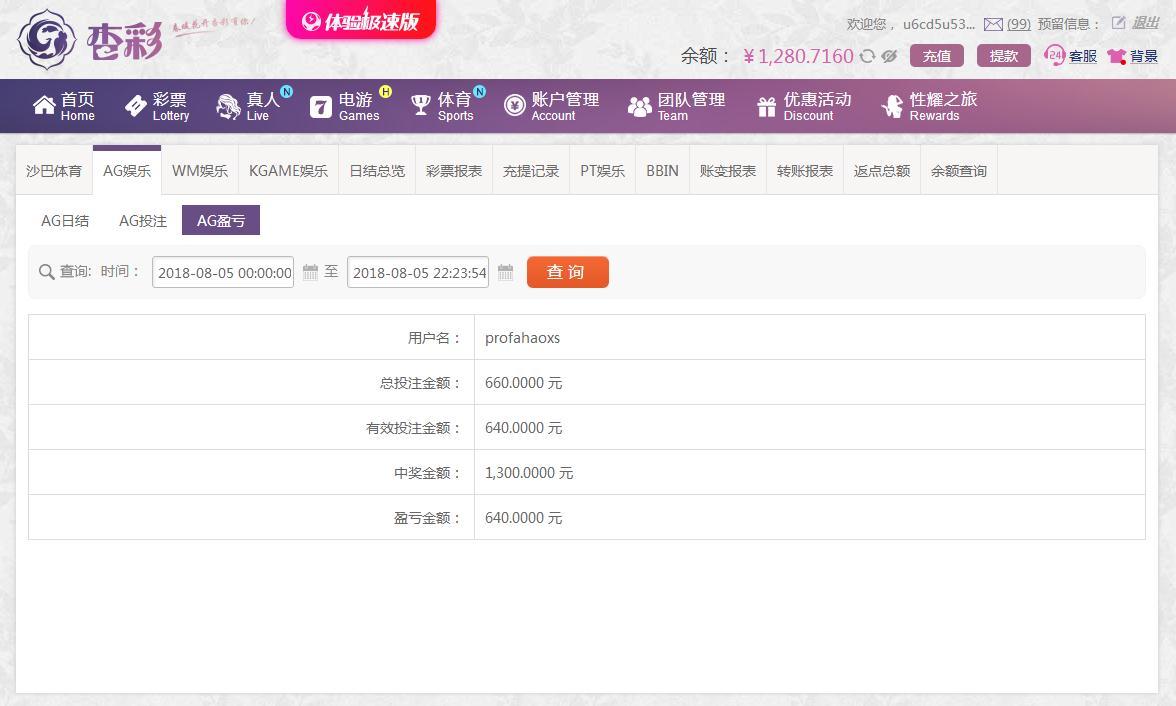Select the AG日结 sub-tab

point(65,221)
